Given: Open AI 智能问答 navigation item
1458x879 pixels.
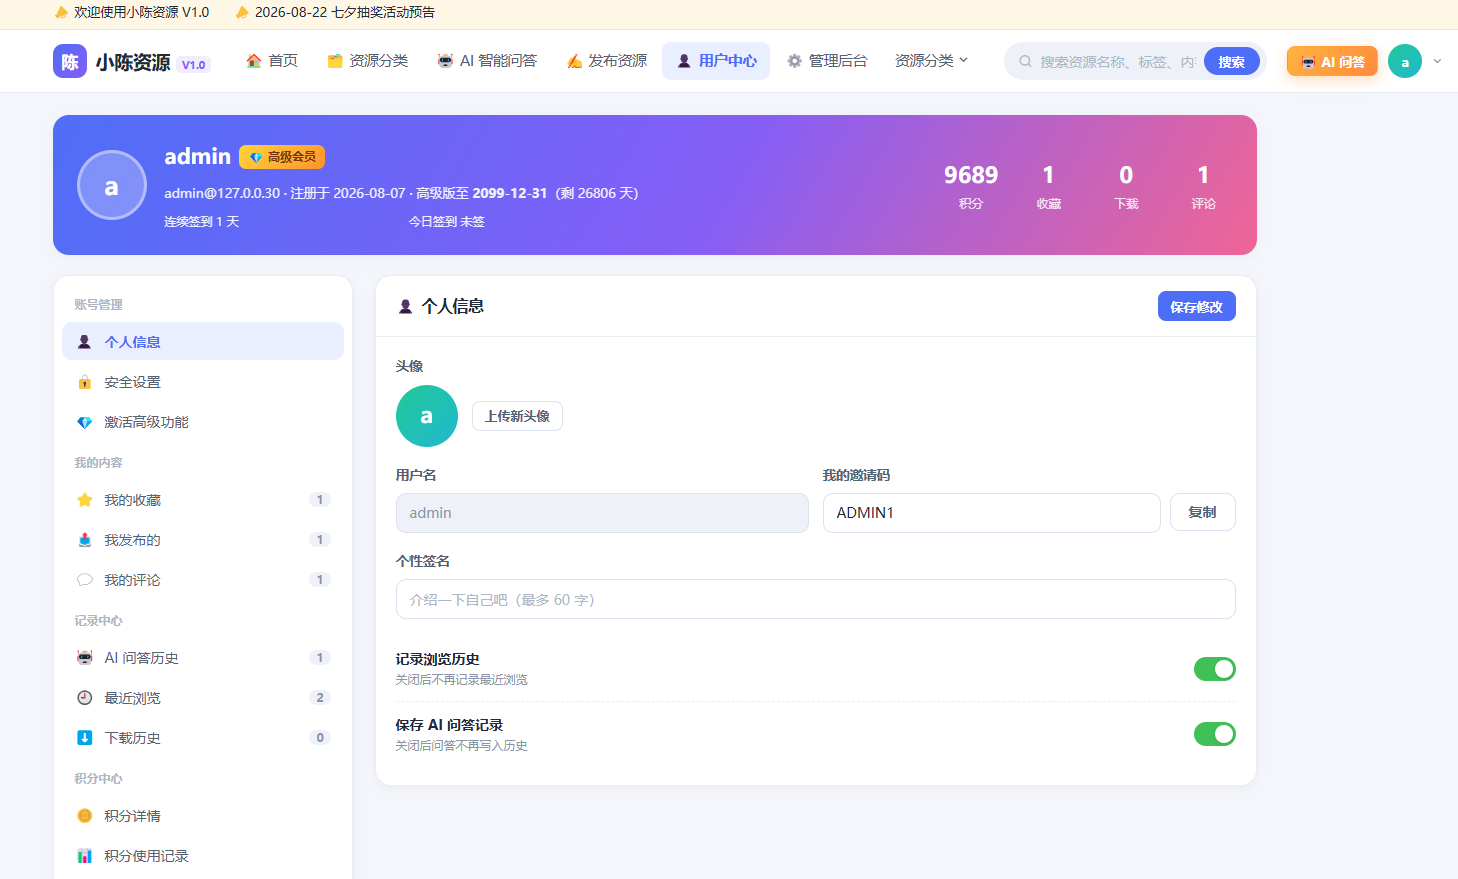Looking at the screenshot, I should coord(487,61).
